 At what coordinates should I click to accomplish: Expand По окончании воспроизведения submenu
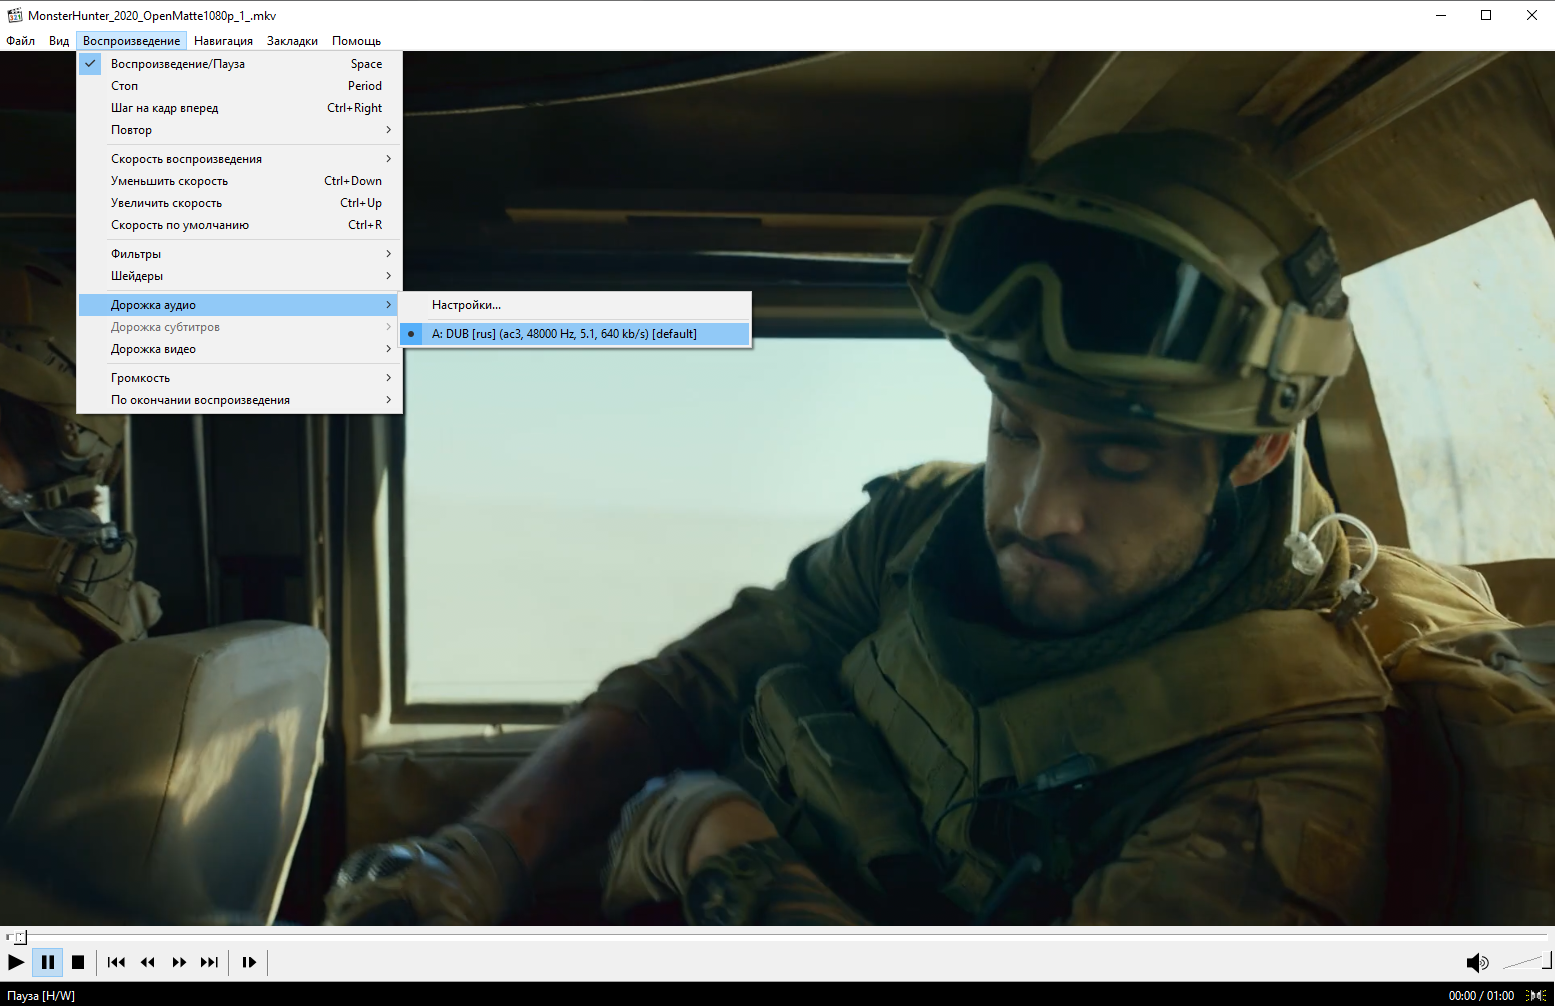coord(240,399)
